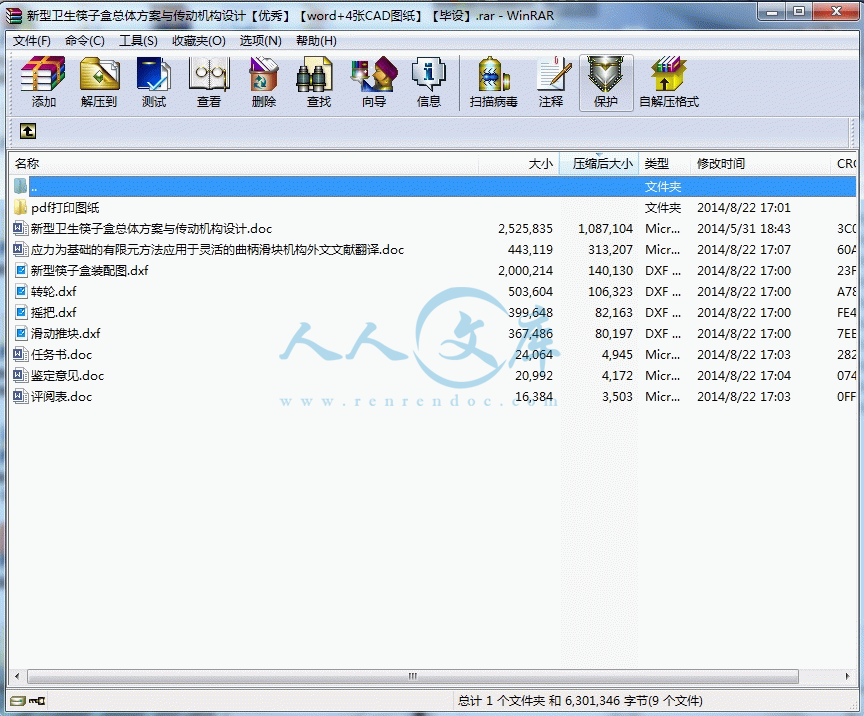
Task: Click size value 2,525,835
Action: [525, 229]
